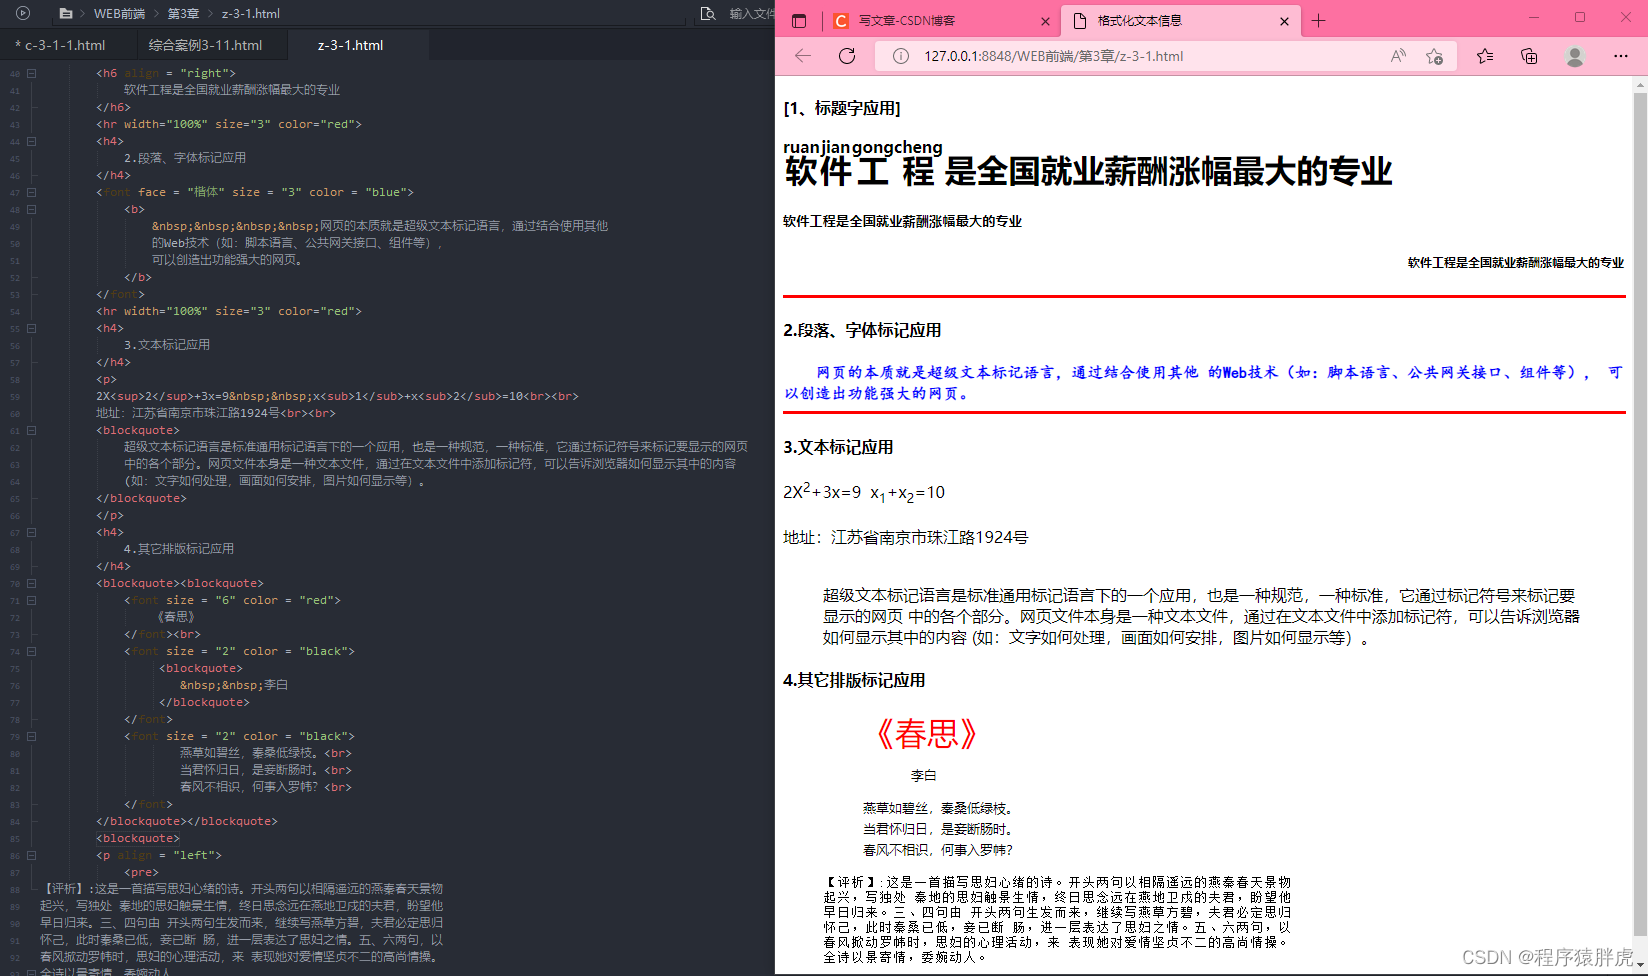Click the 2X²+3x=9 formula text
1648x976 pixels.
tap(822, 491)
